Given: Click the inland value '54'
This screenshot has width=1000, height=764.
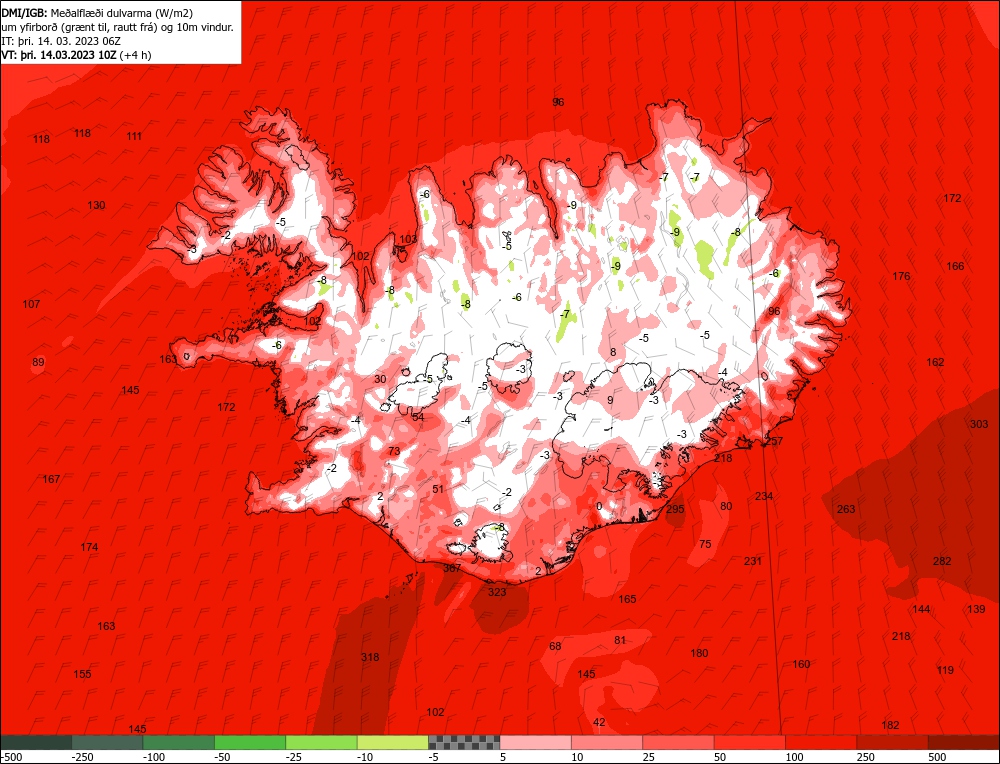Looking at the screenshot, I should coord(418,417).
